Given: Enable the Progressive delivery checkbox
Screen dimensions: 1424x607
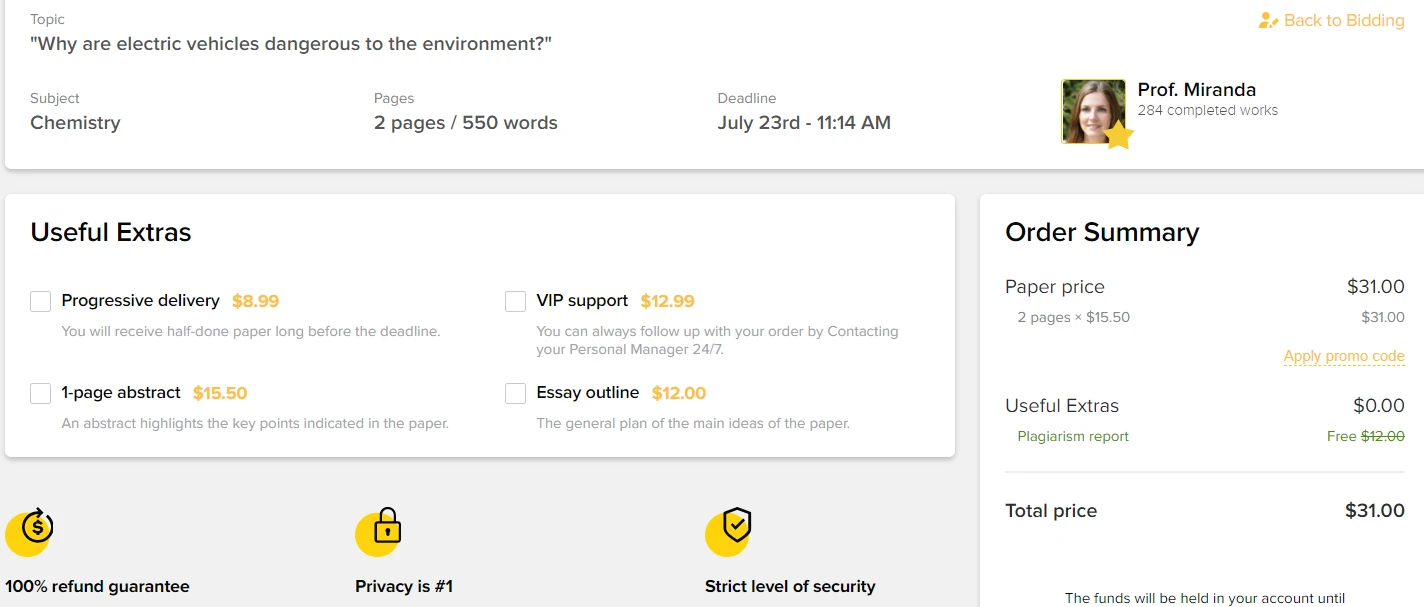Looking at the screenshot, I should point(40,301).
